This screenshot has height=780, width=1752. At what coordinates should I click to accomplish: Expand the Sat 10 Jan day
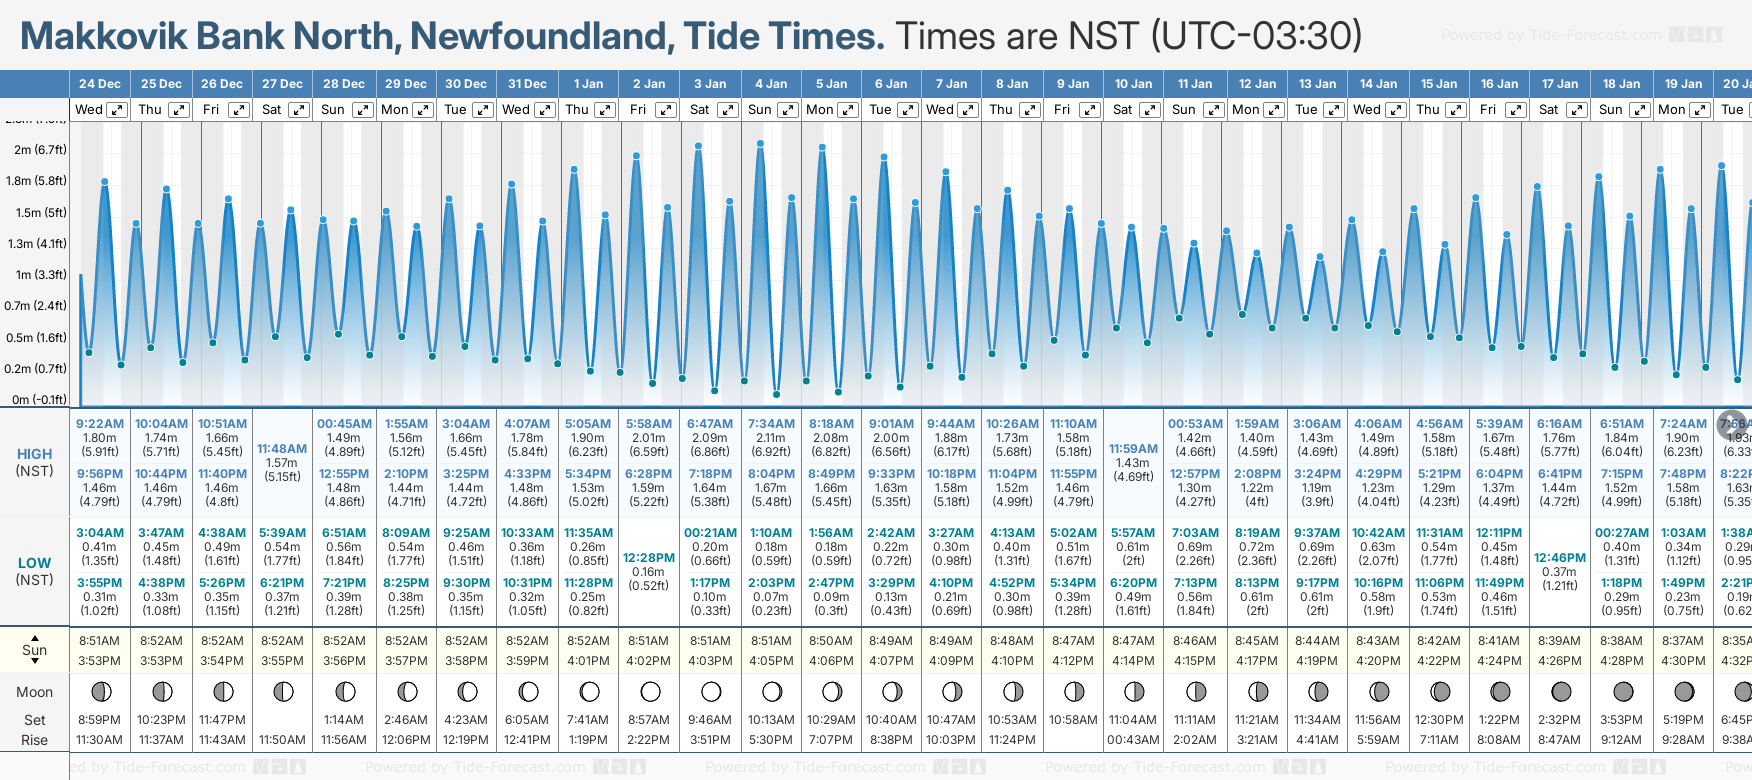point(1150,110)
